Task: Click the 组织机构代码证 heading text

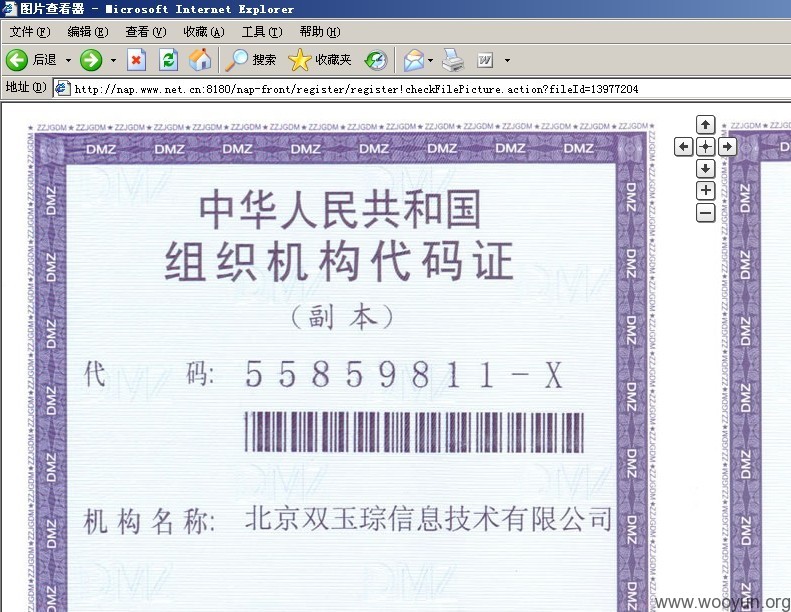Action: pos(339,261)
